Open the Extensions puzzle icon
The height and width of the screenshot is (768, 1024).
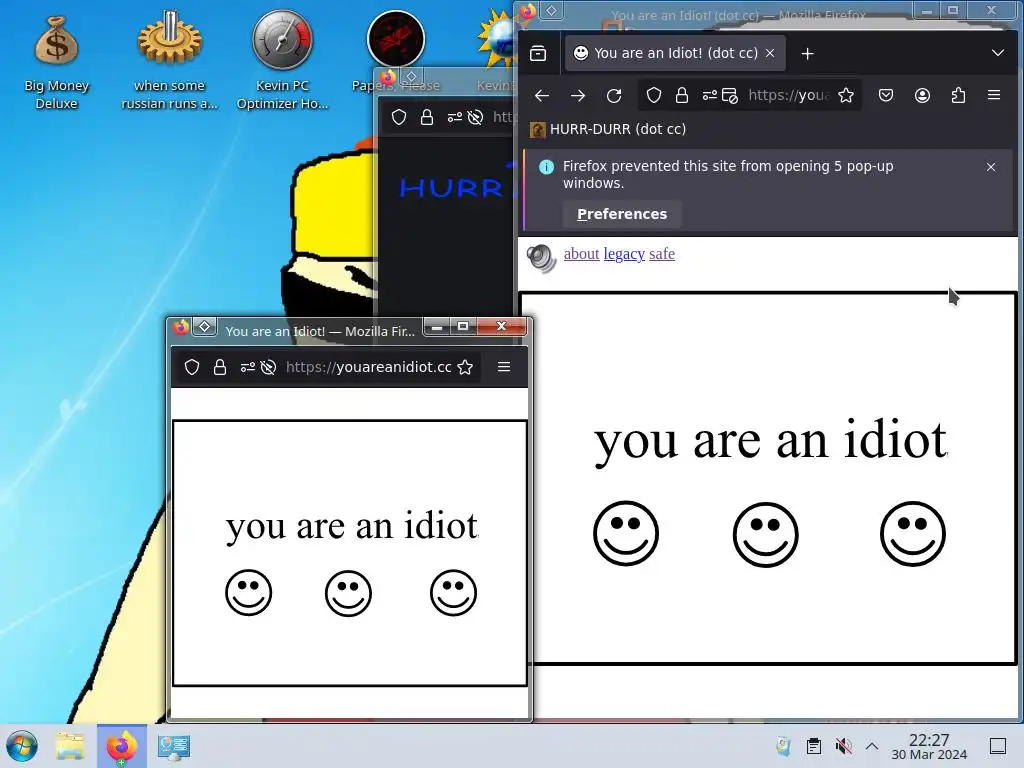tap(958, 95)
